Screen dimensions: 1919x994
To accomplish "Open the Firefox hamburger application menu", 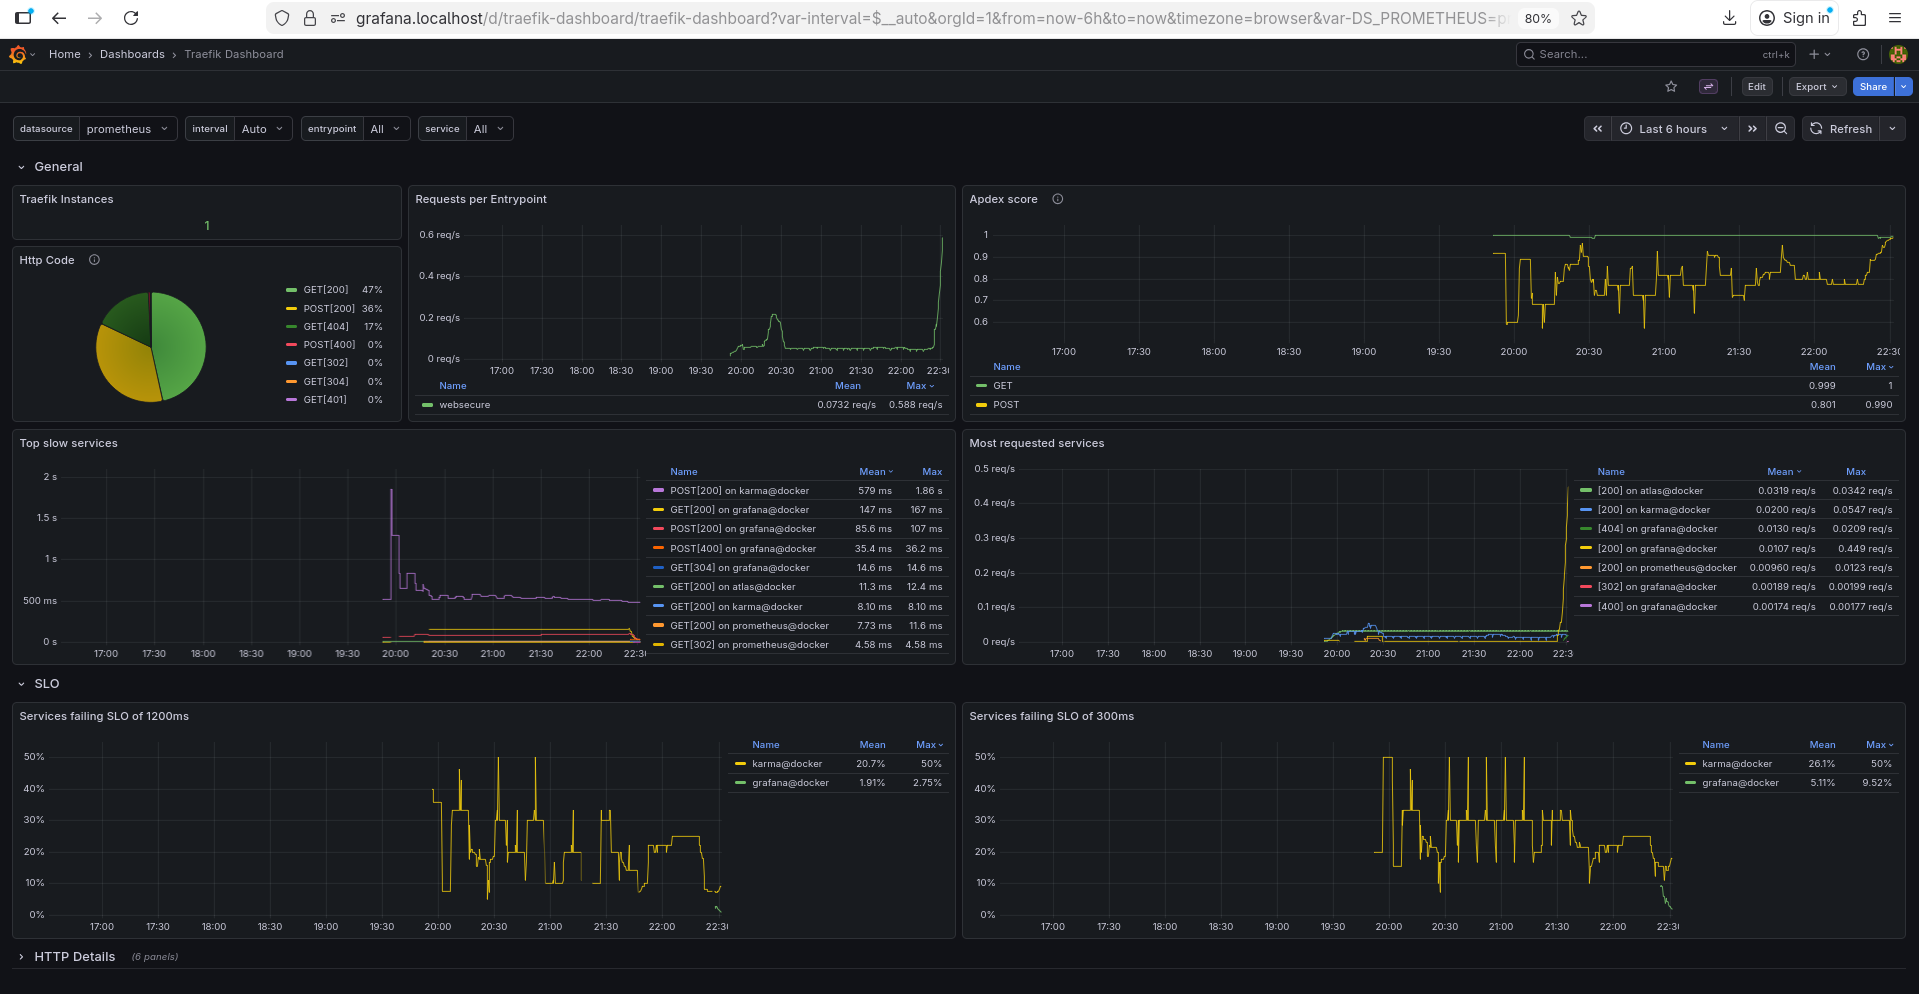I will (x=1895, y=18).
